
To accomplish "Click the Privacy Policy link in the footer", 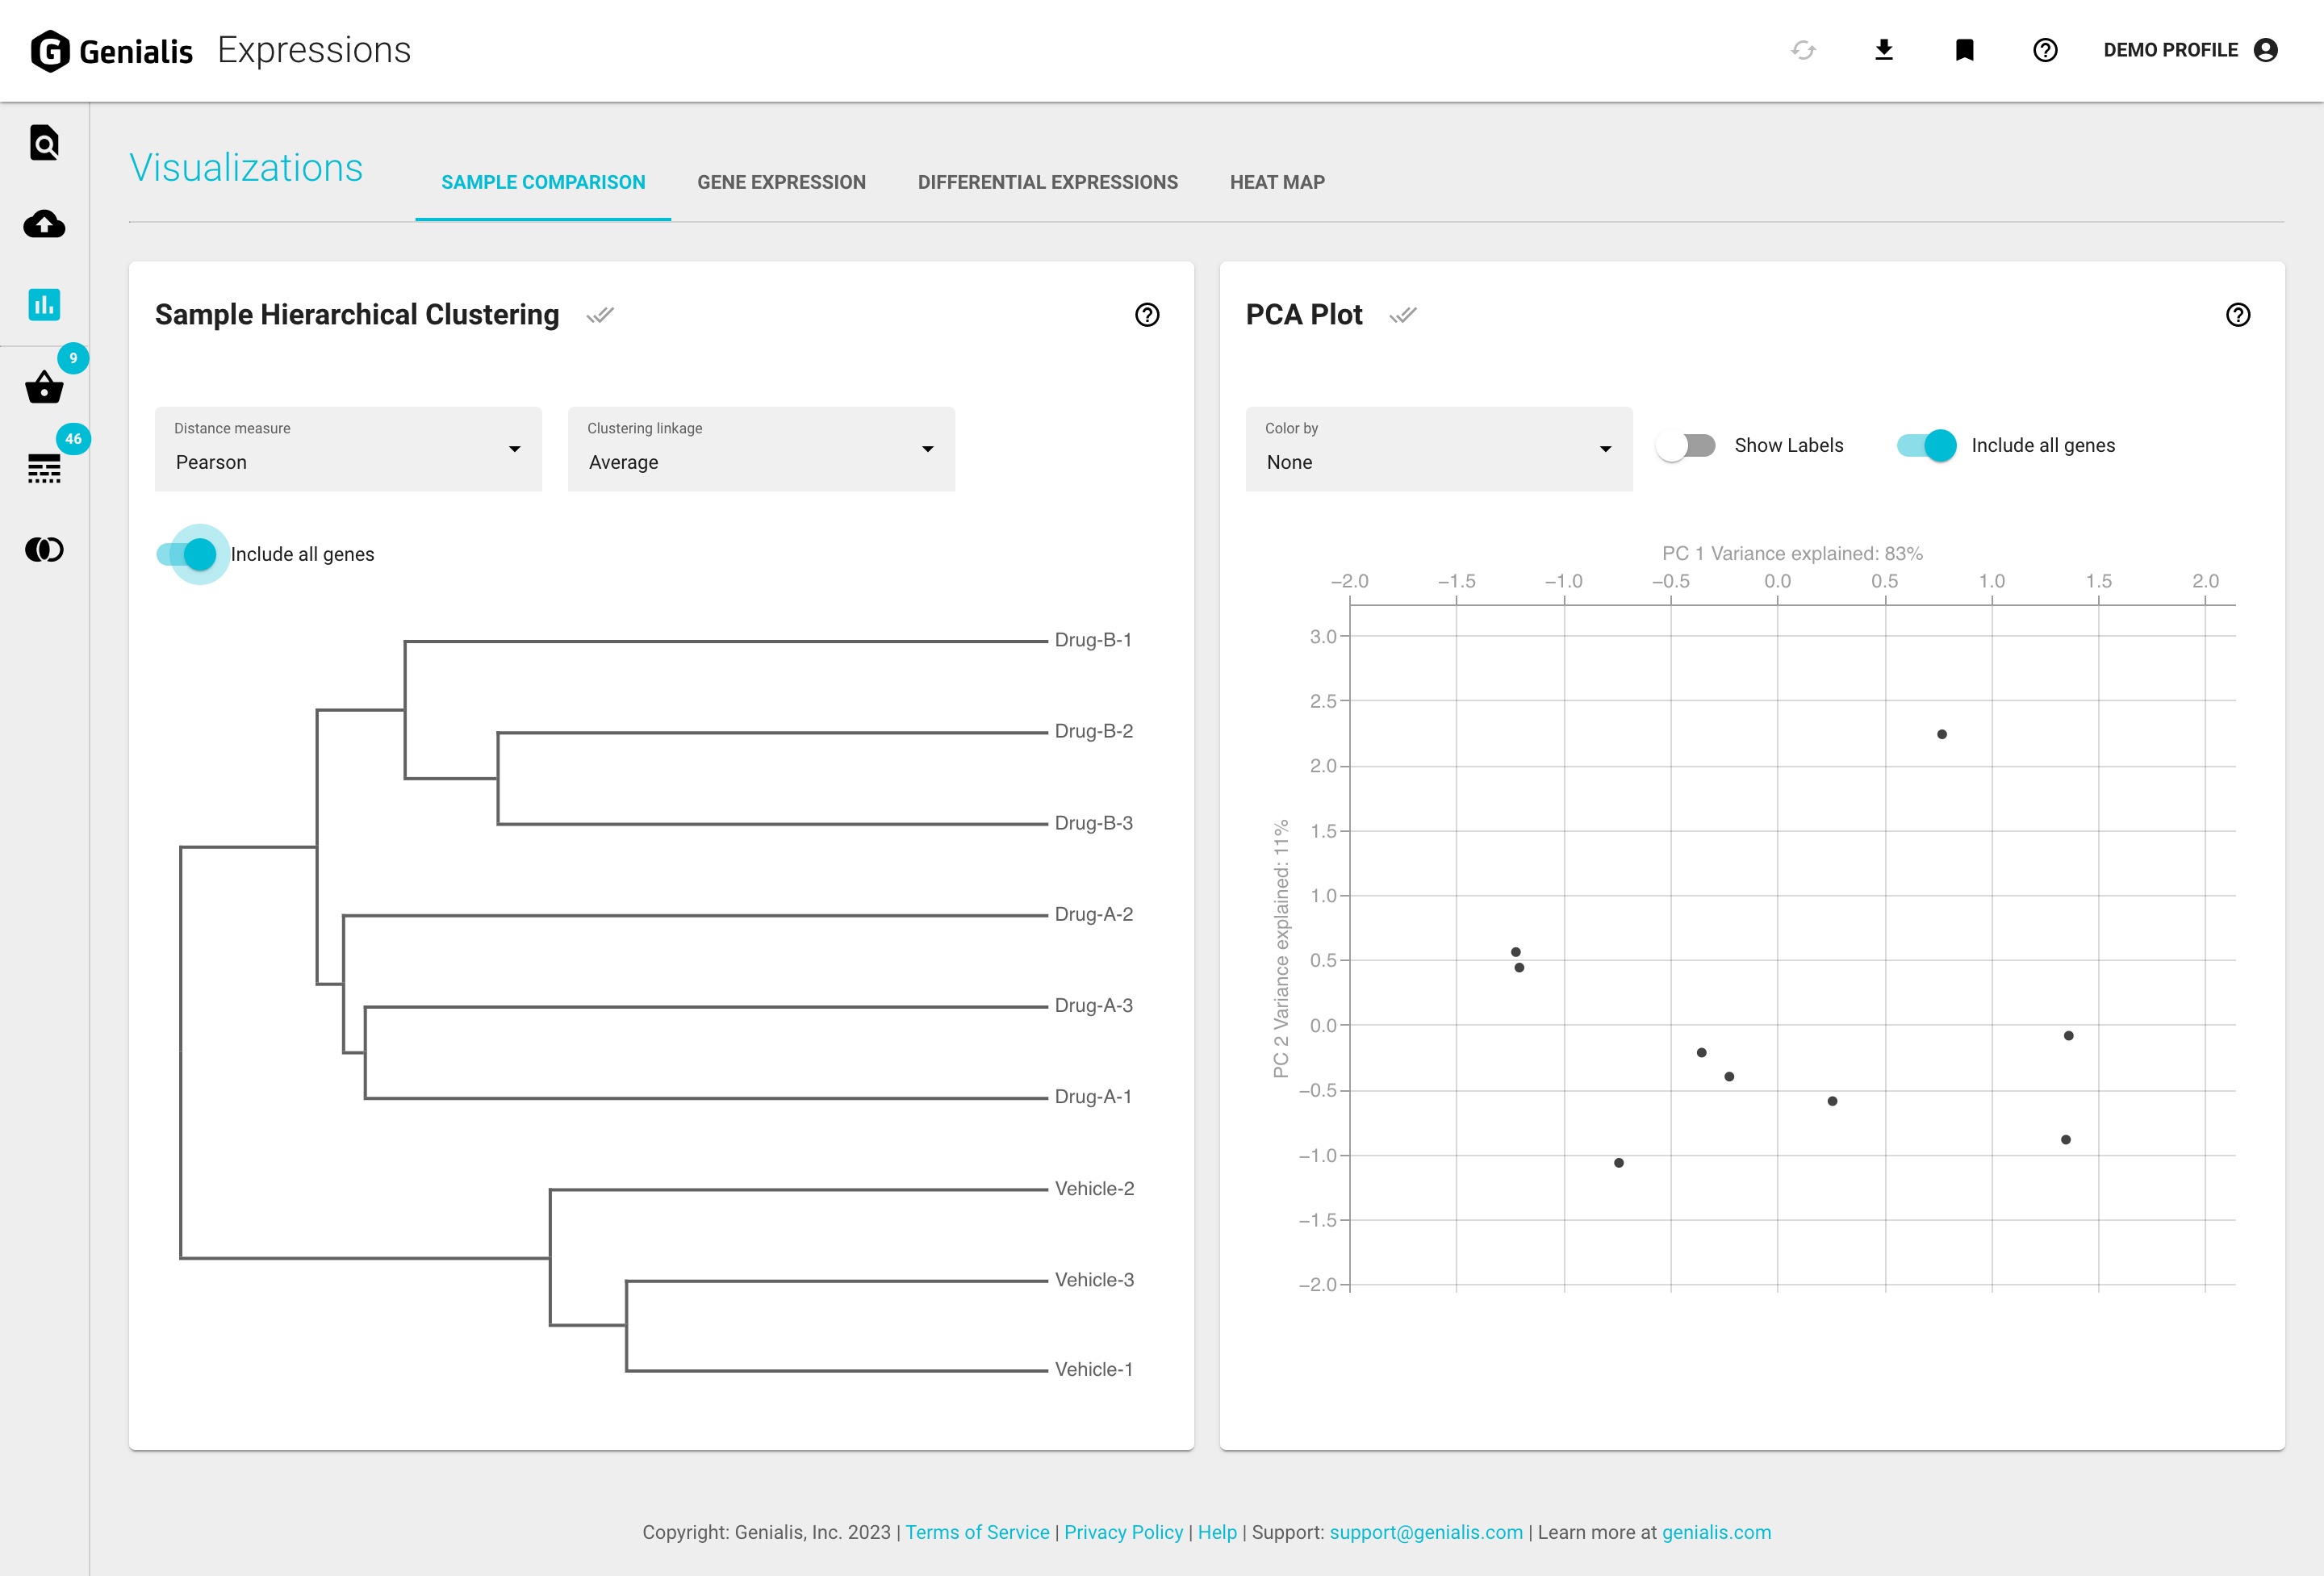I will [1123, 1532].
